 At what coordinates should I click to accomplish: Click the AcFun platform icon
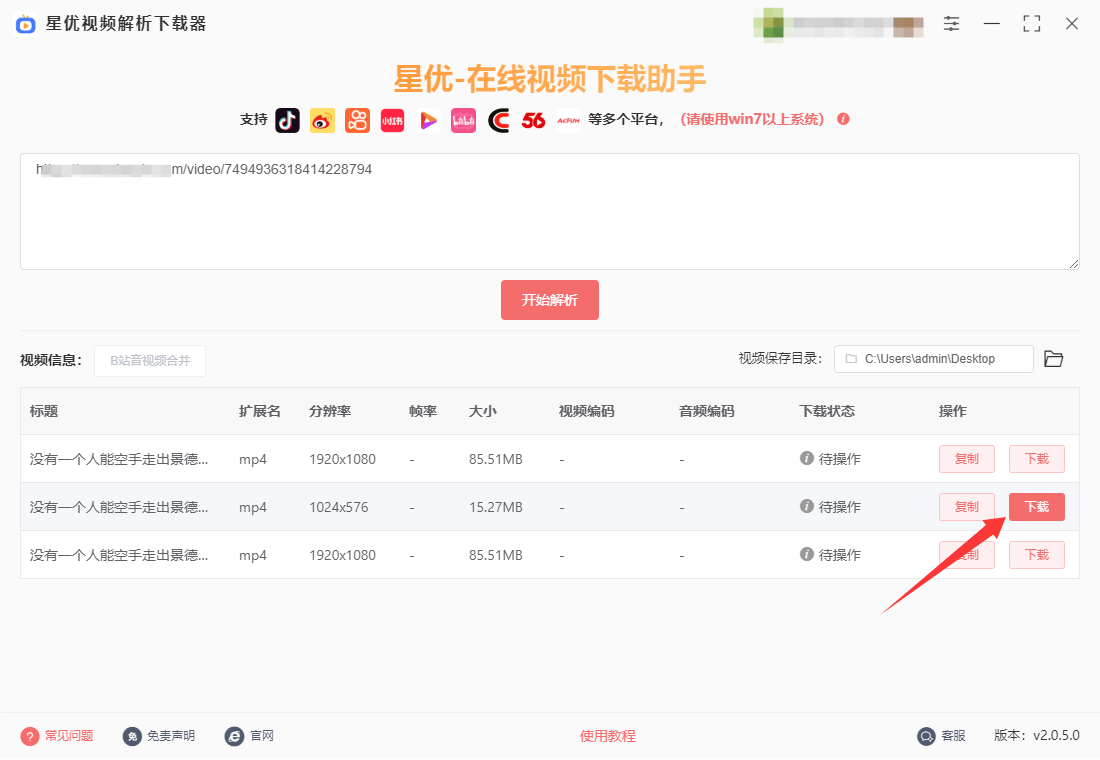coord(568,120)
